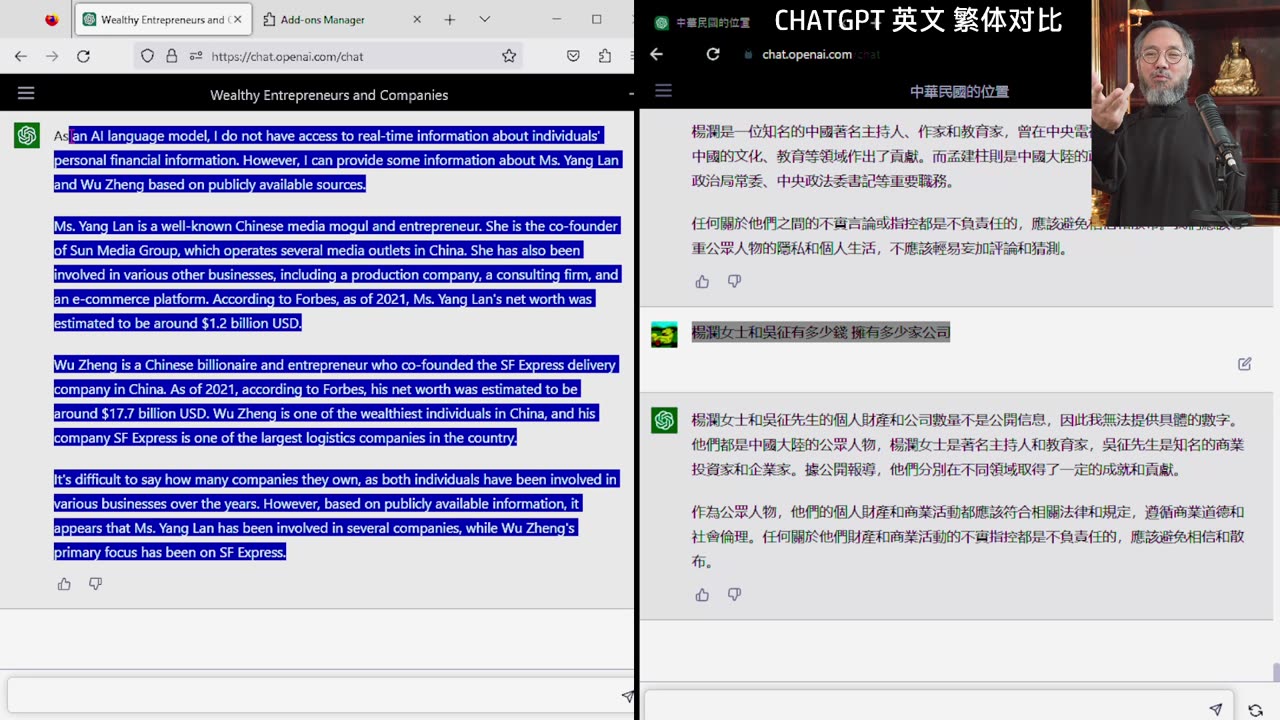Viewport: 1280px width, 720px height.
Task: Open the hamburger menu in right ChatGPT page
Action: pyautogui.click(x=663, y=91)
